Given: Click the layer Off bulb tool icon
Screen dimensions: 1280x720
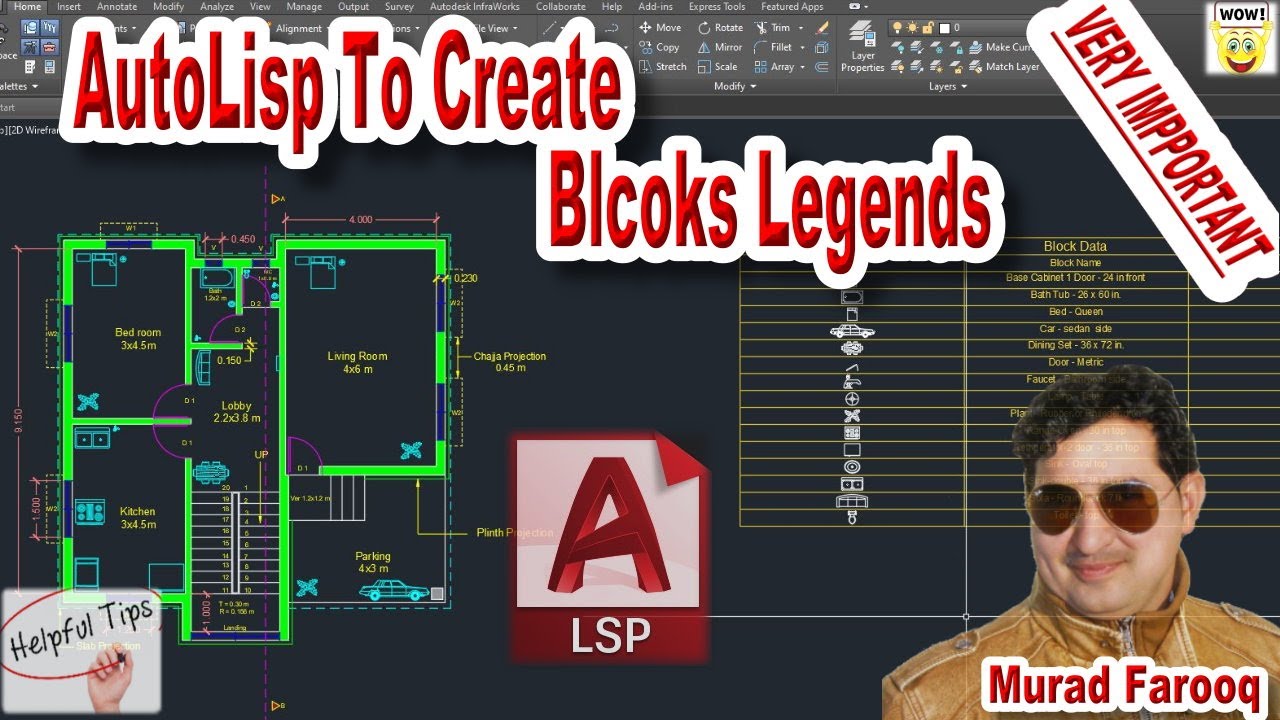Looking at the screenshot, I should pyautogui.click(x=898, y=47).
